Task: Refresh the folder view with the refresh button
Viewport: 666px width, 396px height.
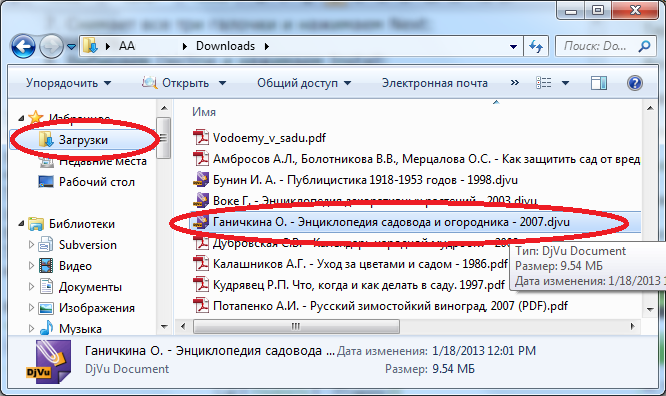Action: point(536,46)
